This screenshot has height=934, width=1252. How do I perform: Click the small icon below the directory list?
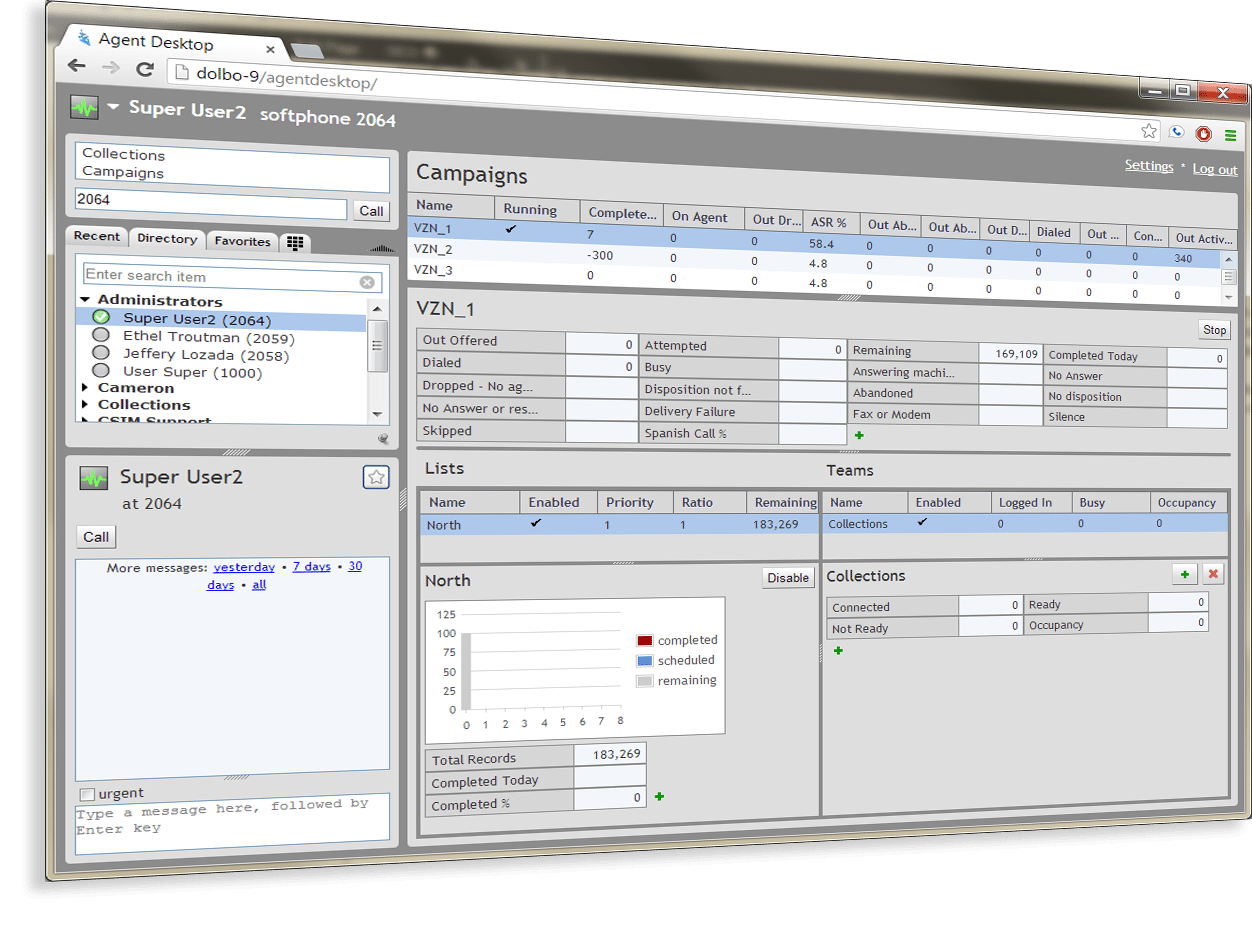pos(382,439)
